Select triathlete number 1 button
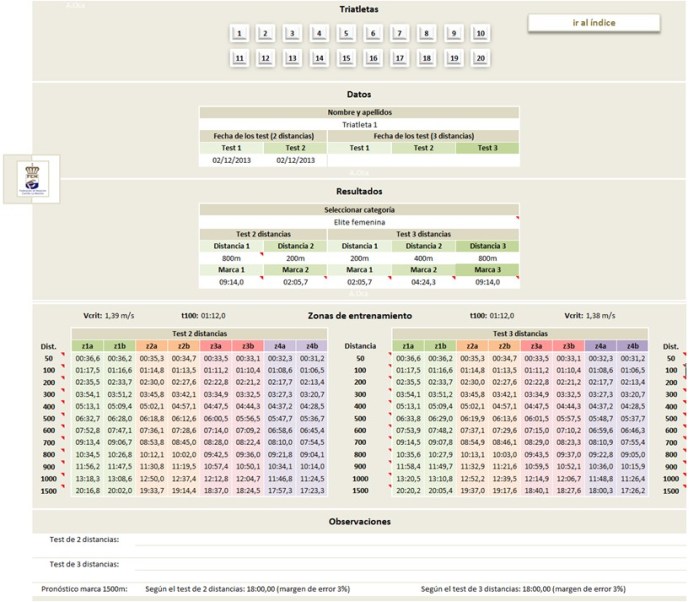This screenshot has width=699, height=602. coord(239,34)
